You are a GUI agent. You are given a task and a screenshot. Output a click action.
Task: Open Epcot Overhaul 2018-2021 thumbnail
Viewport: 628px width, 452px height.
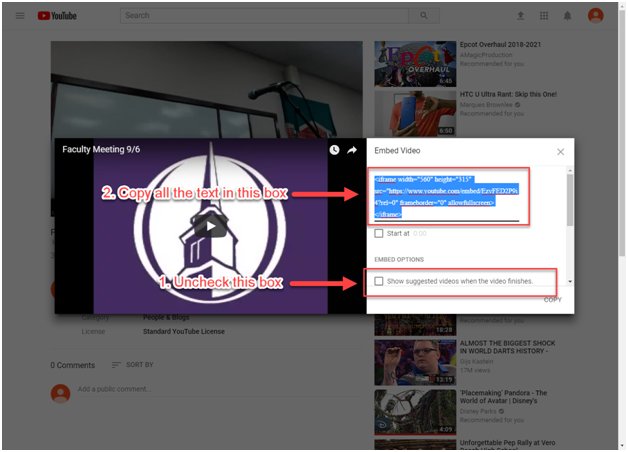415,64
